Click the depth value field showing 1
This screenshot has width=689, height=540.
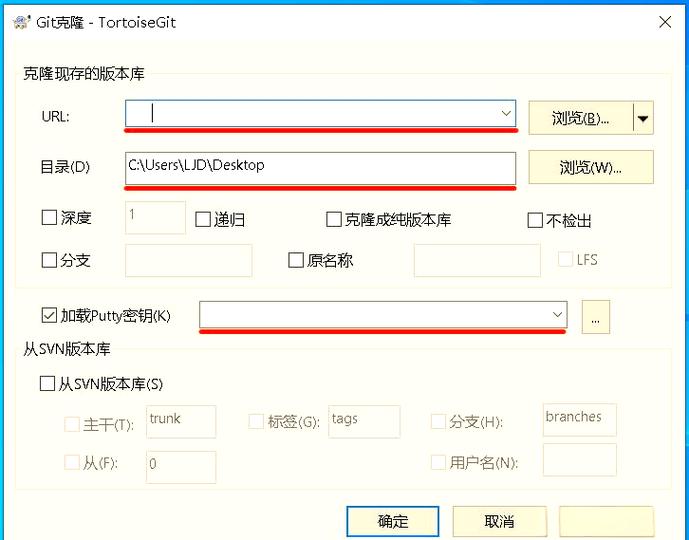pyautogui.click(x=155, y=217)
